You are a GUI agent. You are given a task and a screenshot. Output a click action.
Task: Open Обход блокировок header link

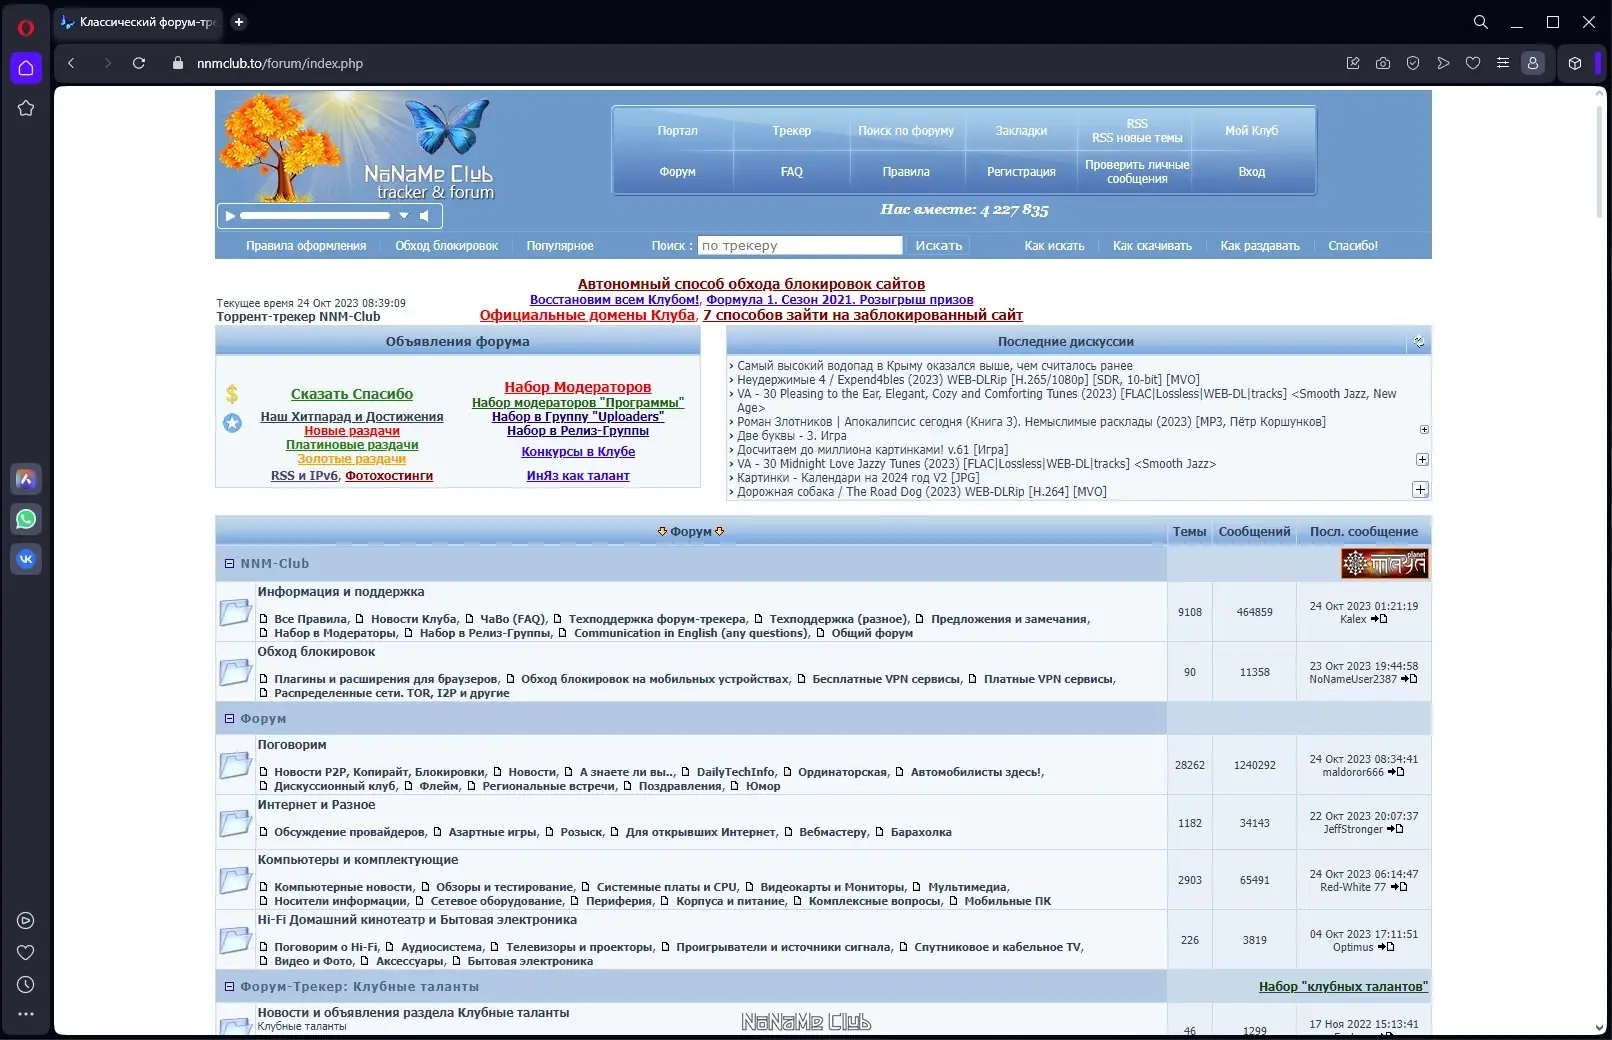[x=446, y=246]
